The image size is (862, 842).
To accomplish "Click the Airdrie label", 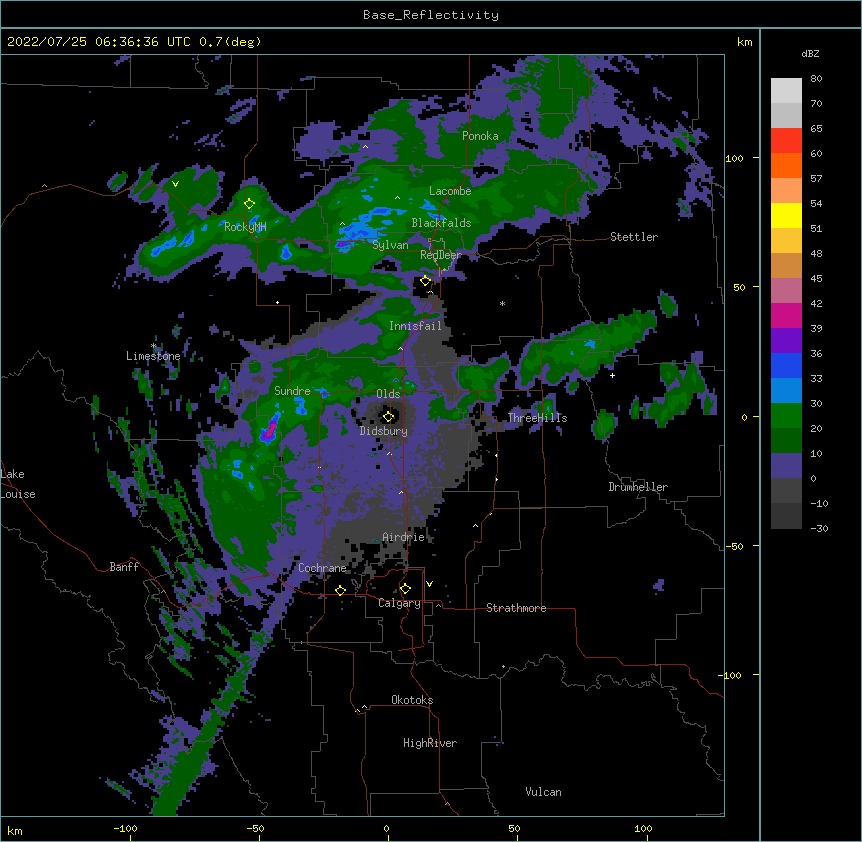I will pos(404,537).
